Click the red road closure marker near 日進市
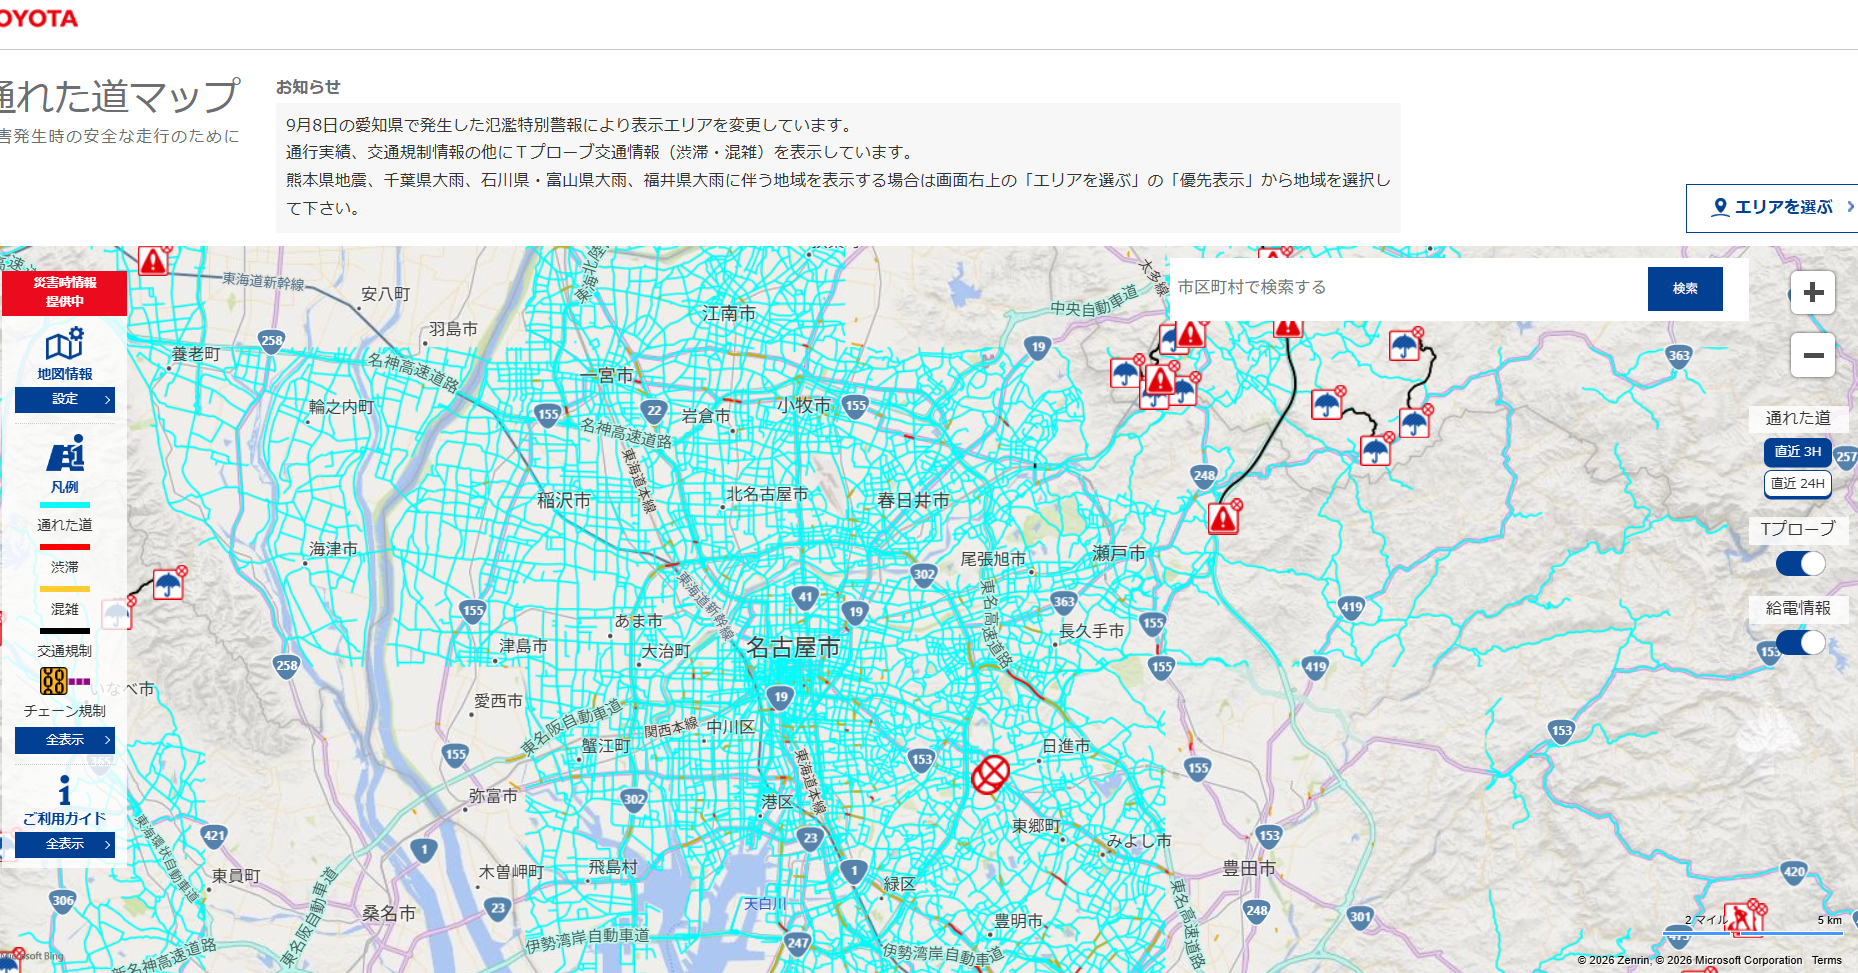Image resolution: width=1858 pixels, height=973 pixels. [x=991, y=774]
